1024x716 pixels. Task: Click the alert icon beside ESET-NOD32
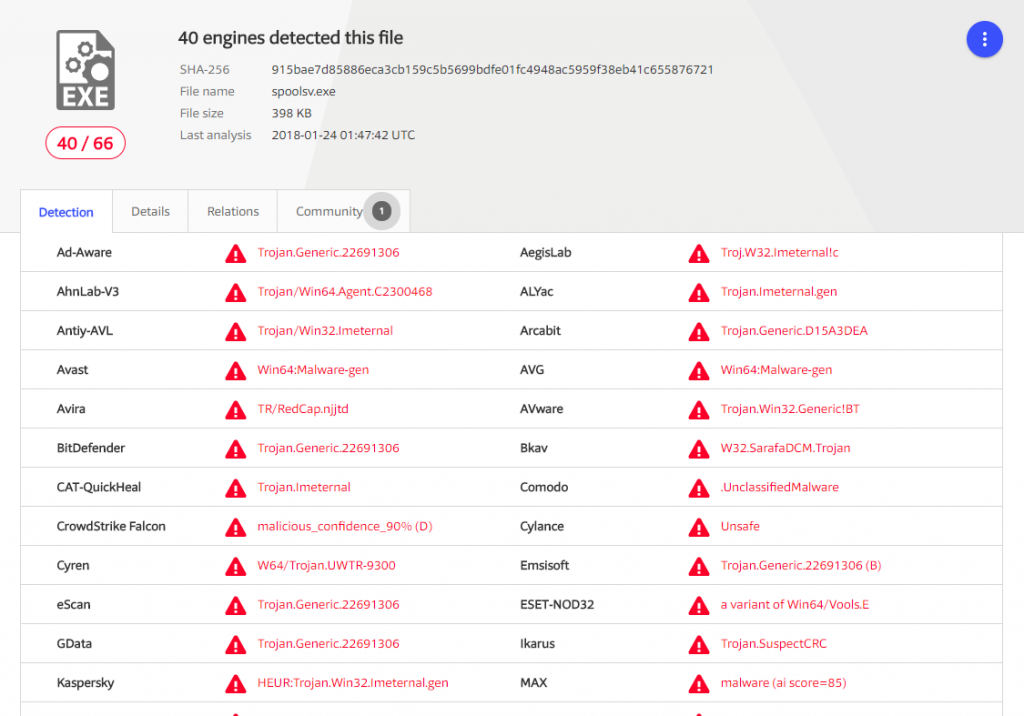(699, 605)
